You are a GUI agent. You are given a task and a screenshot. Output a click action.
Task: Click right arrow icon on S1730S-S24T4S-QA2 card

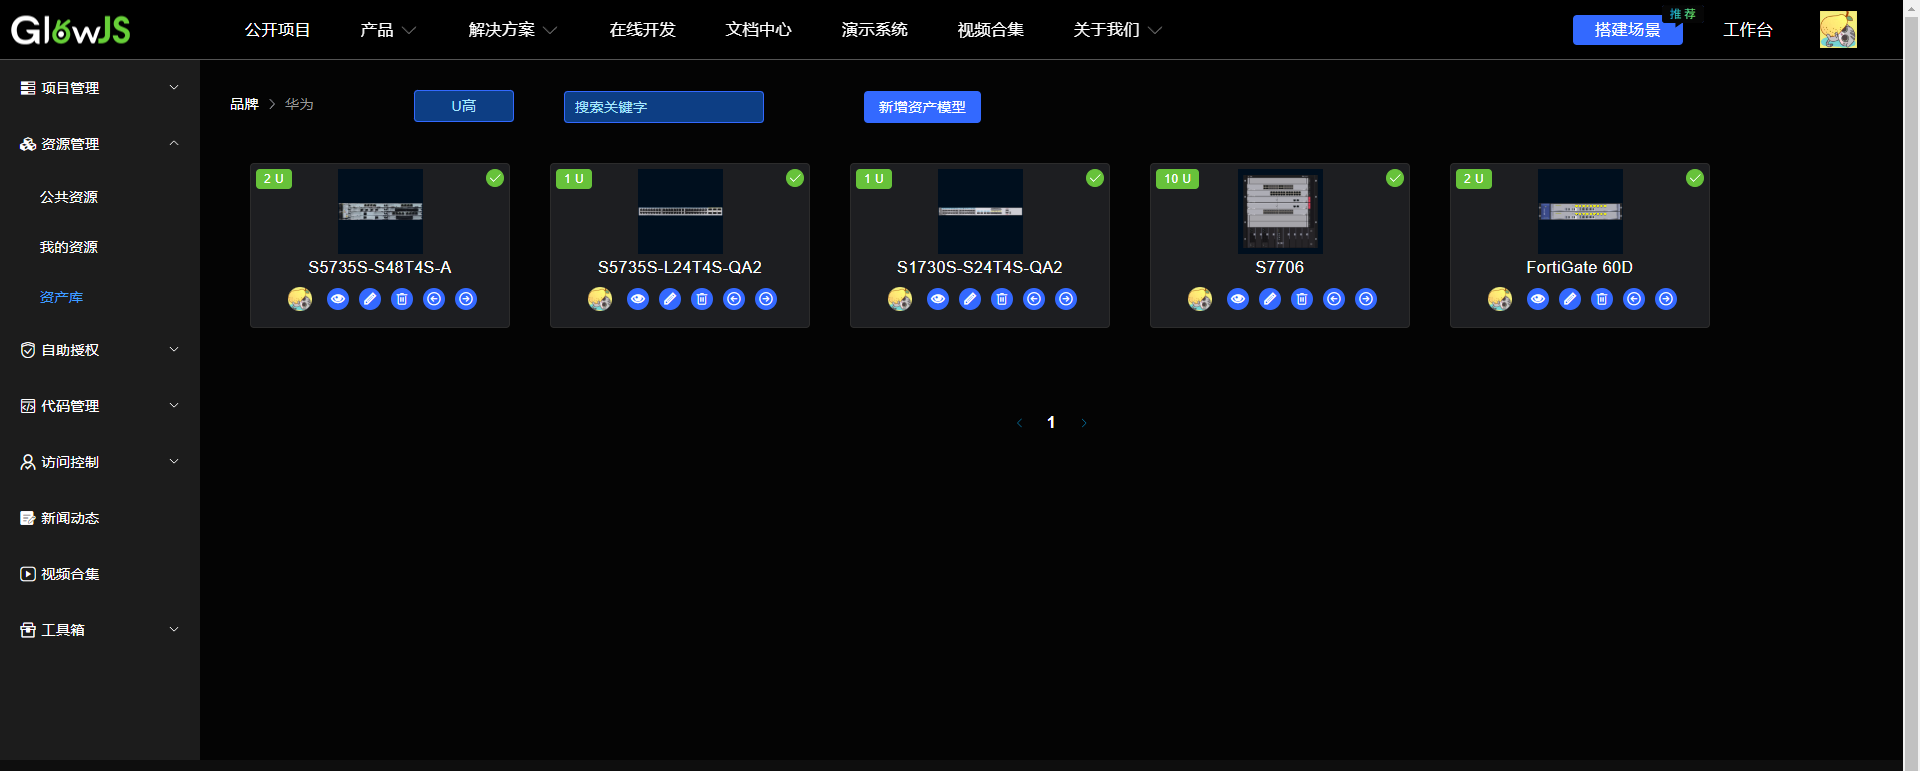point(1066,299)
